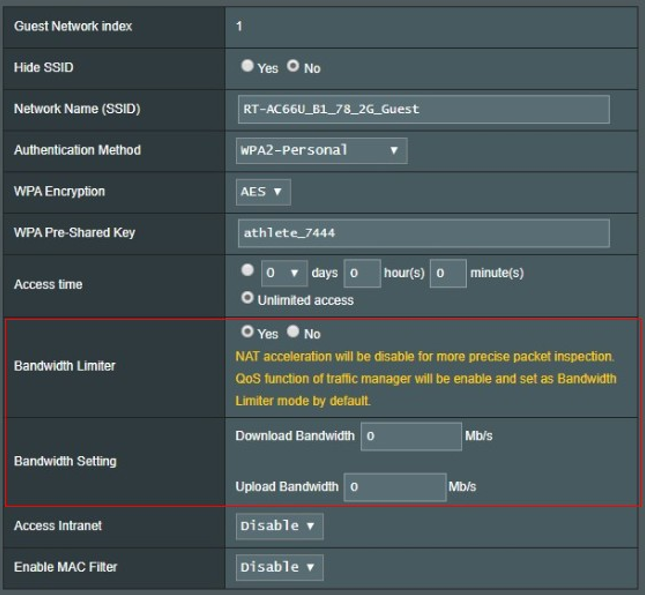
Task: Click the Guest Network index value 1
Action: pos(239,26)
